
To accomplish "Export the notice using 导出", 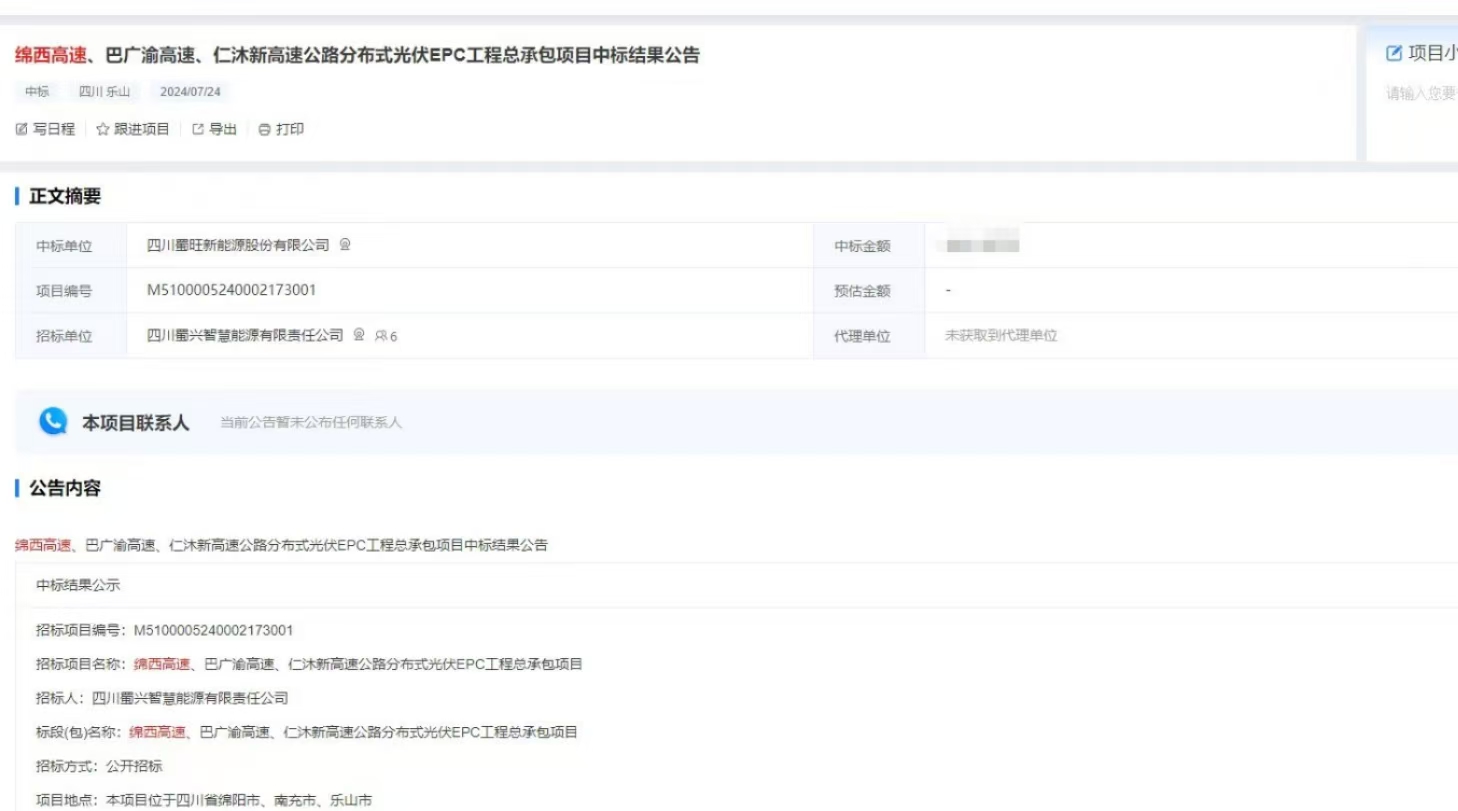I will pos(214,129).
